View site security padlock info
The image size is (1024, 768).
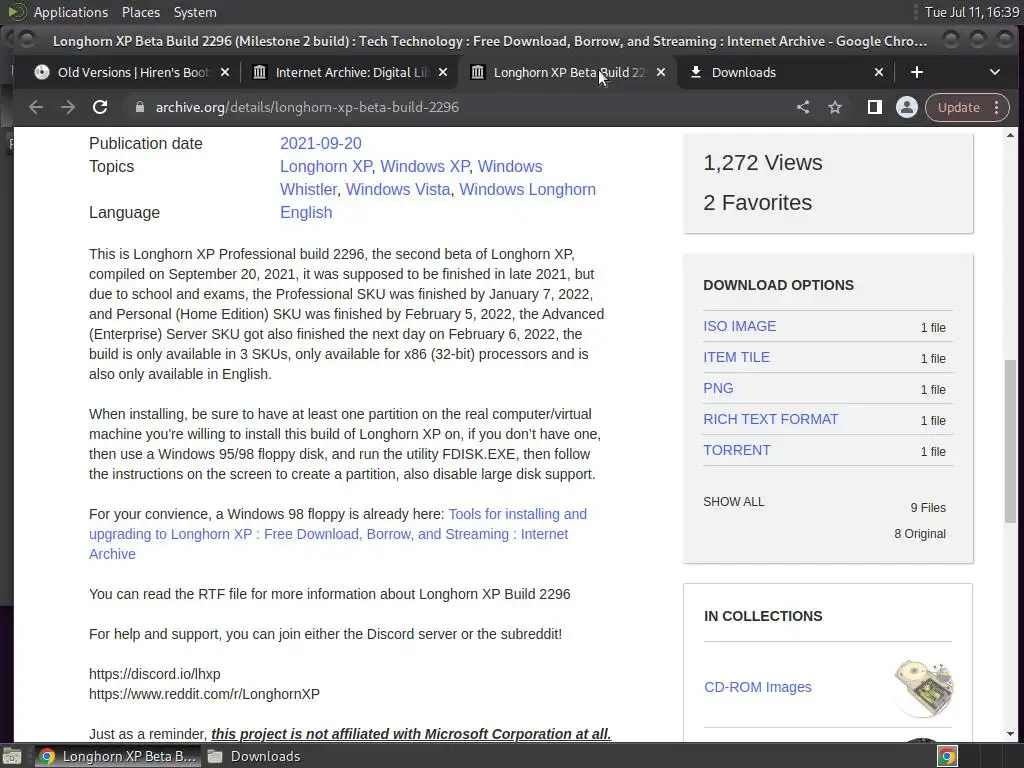click(139, 107)
